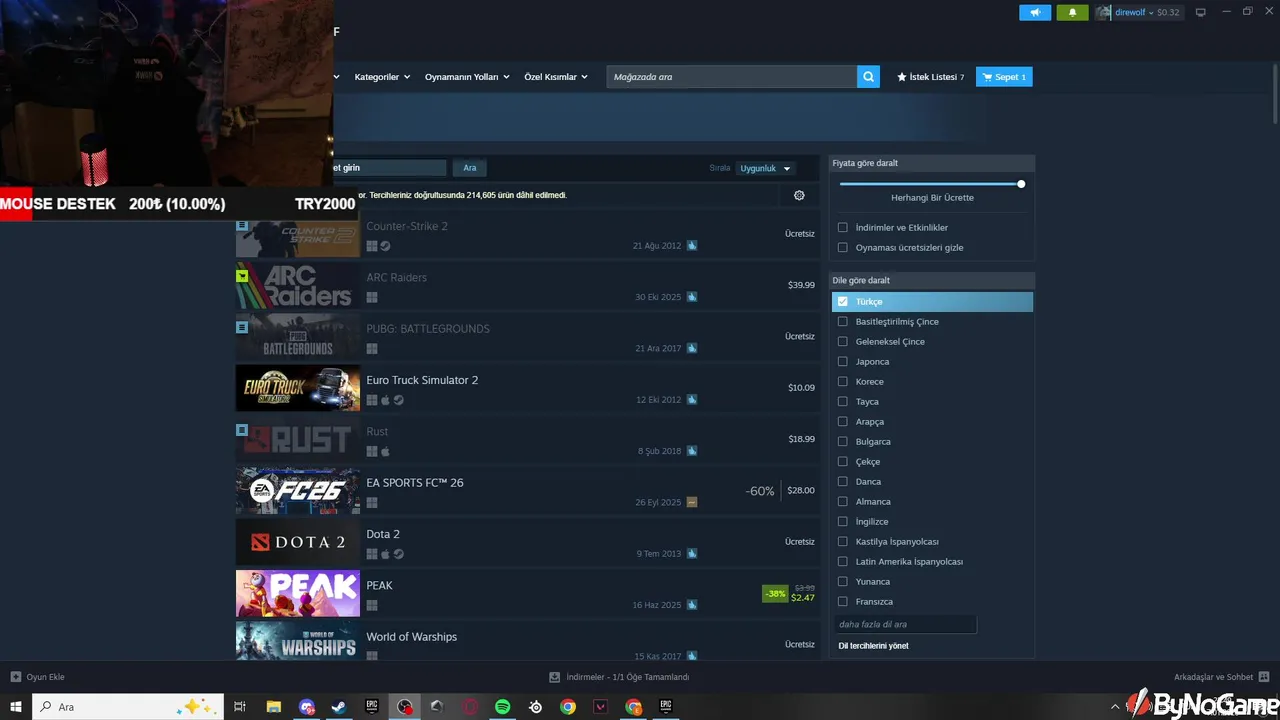1280x720 pixels.
Task: Click Windows platform icon on ARC Raiders row
Action: [372, 297]
